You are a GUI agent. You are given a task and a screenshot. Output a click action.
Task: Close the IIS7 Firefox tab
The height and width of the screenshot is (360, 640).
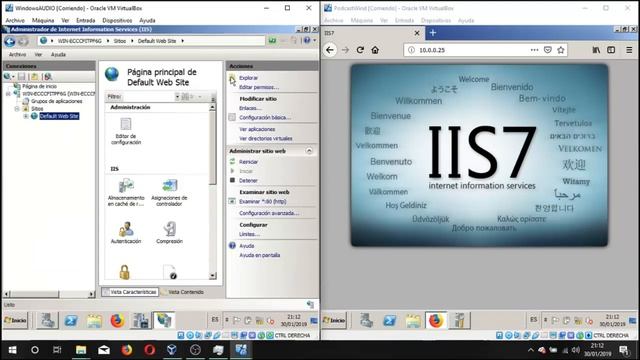[x=417, y=33]
